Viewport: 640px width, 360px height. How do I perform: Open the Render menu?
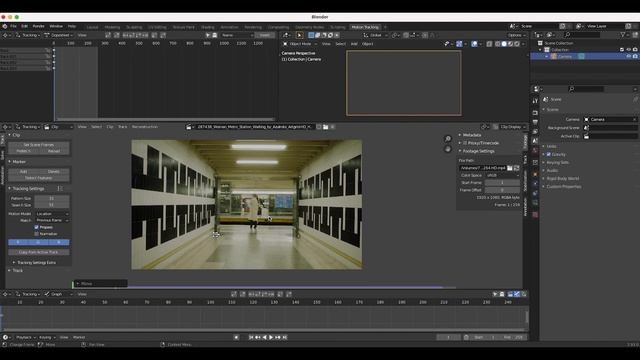point(38,26)
